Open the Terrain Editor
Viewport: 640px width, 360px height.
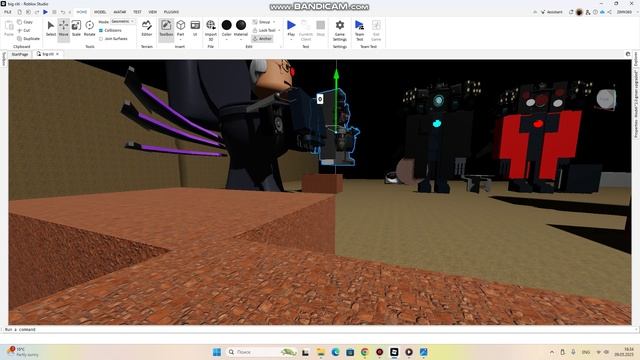pos(147,29)
